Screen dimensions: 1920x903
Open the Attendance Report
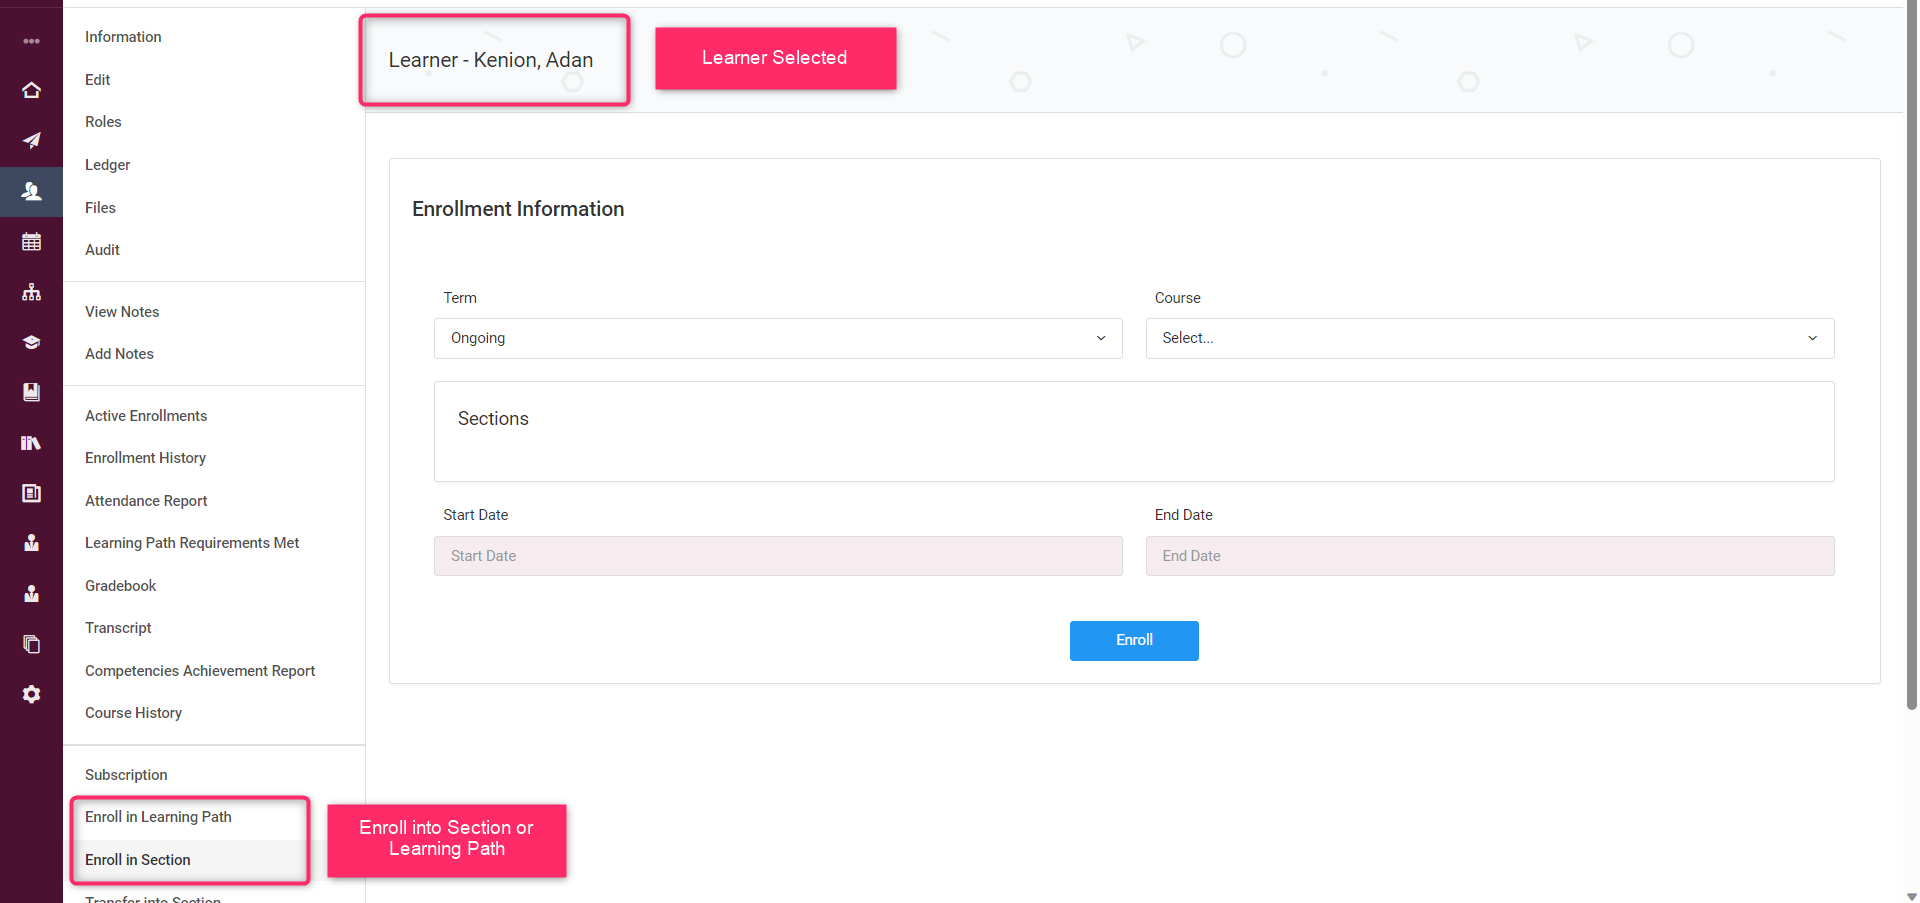coord(146,501)
